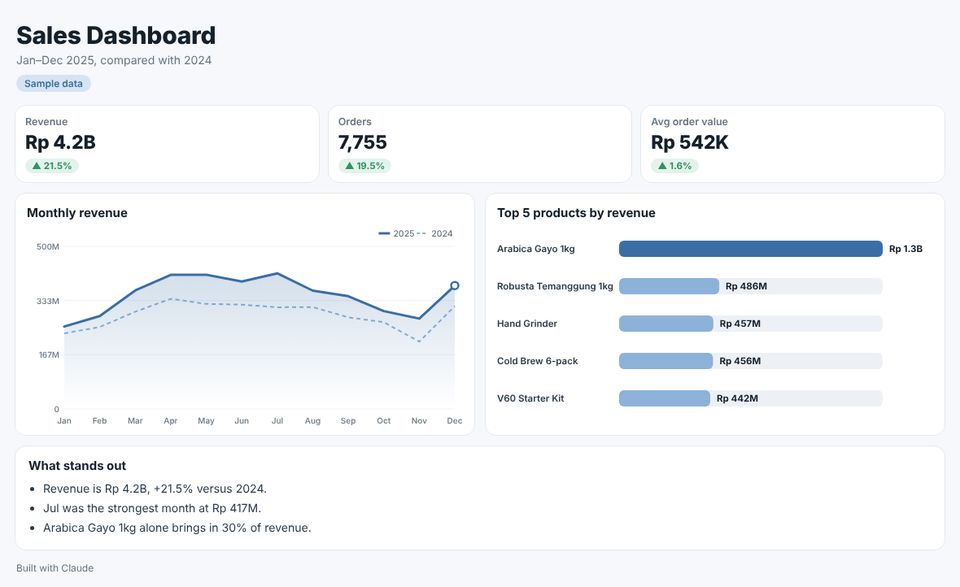The image size is (960, 587).
Task: Click the bullet about Jul strongest month
Action: (x=152, y=509)
